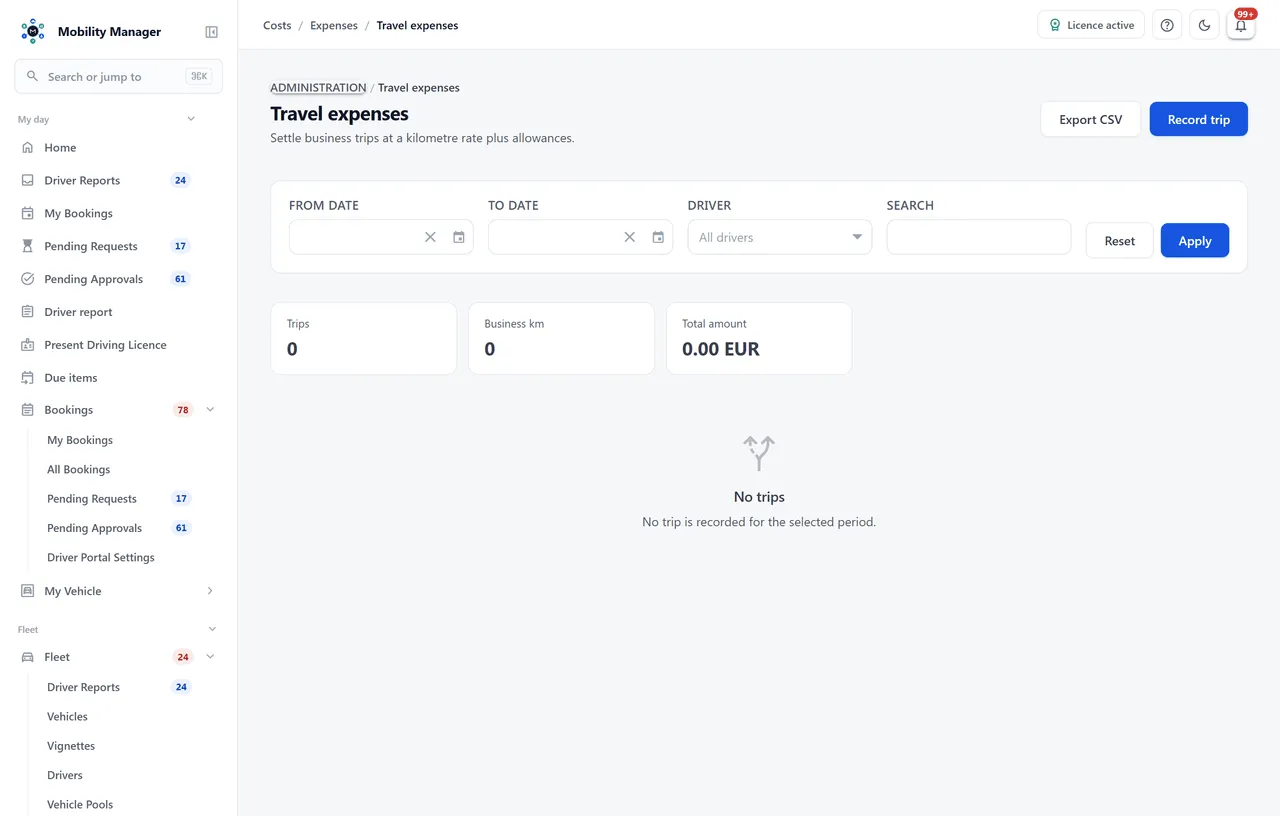Click the Pending Approvals check icon under My day

[28, 279]
